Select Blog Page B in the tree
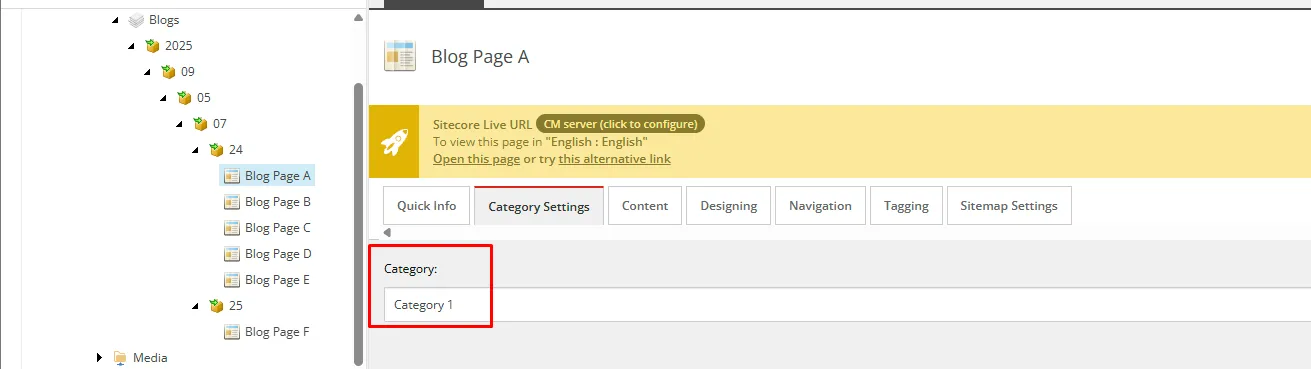Screen dimensions: 1311x369 click(x=278, y=202)
